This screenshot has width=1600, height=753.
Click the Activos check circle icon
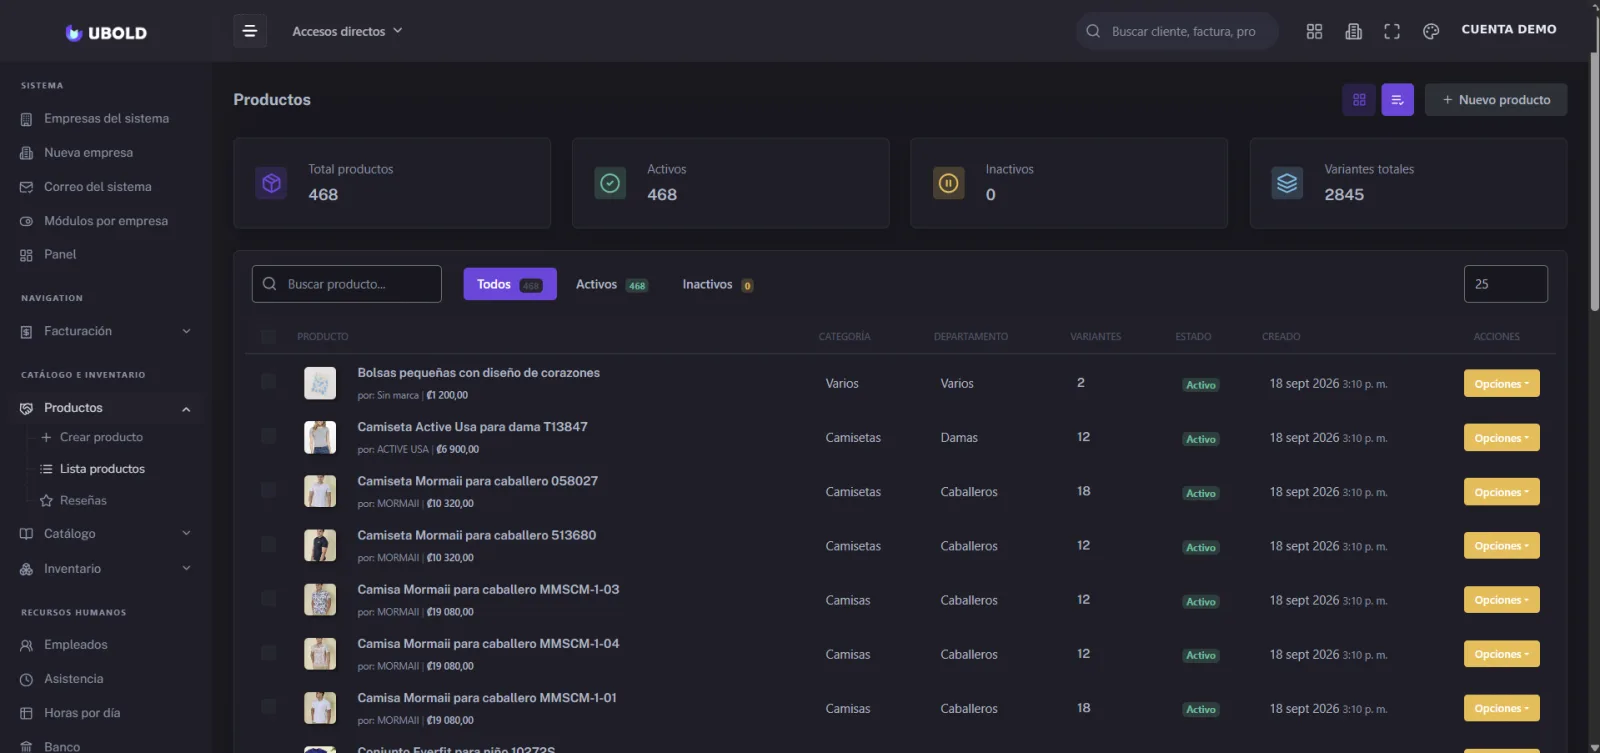(x=610, y=183)
